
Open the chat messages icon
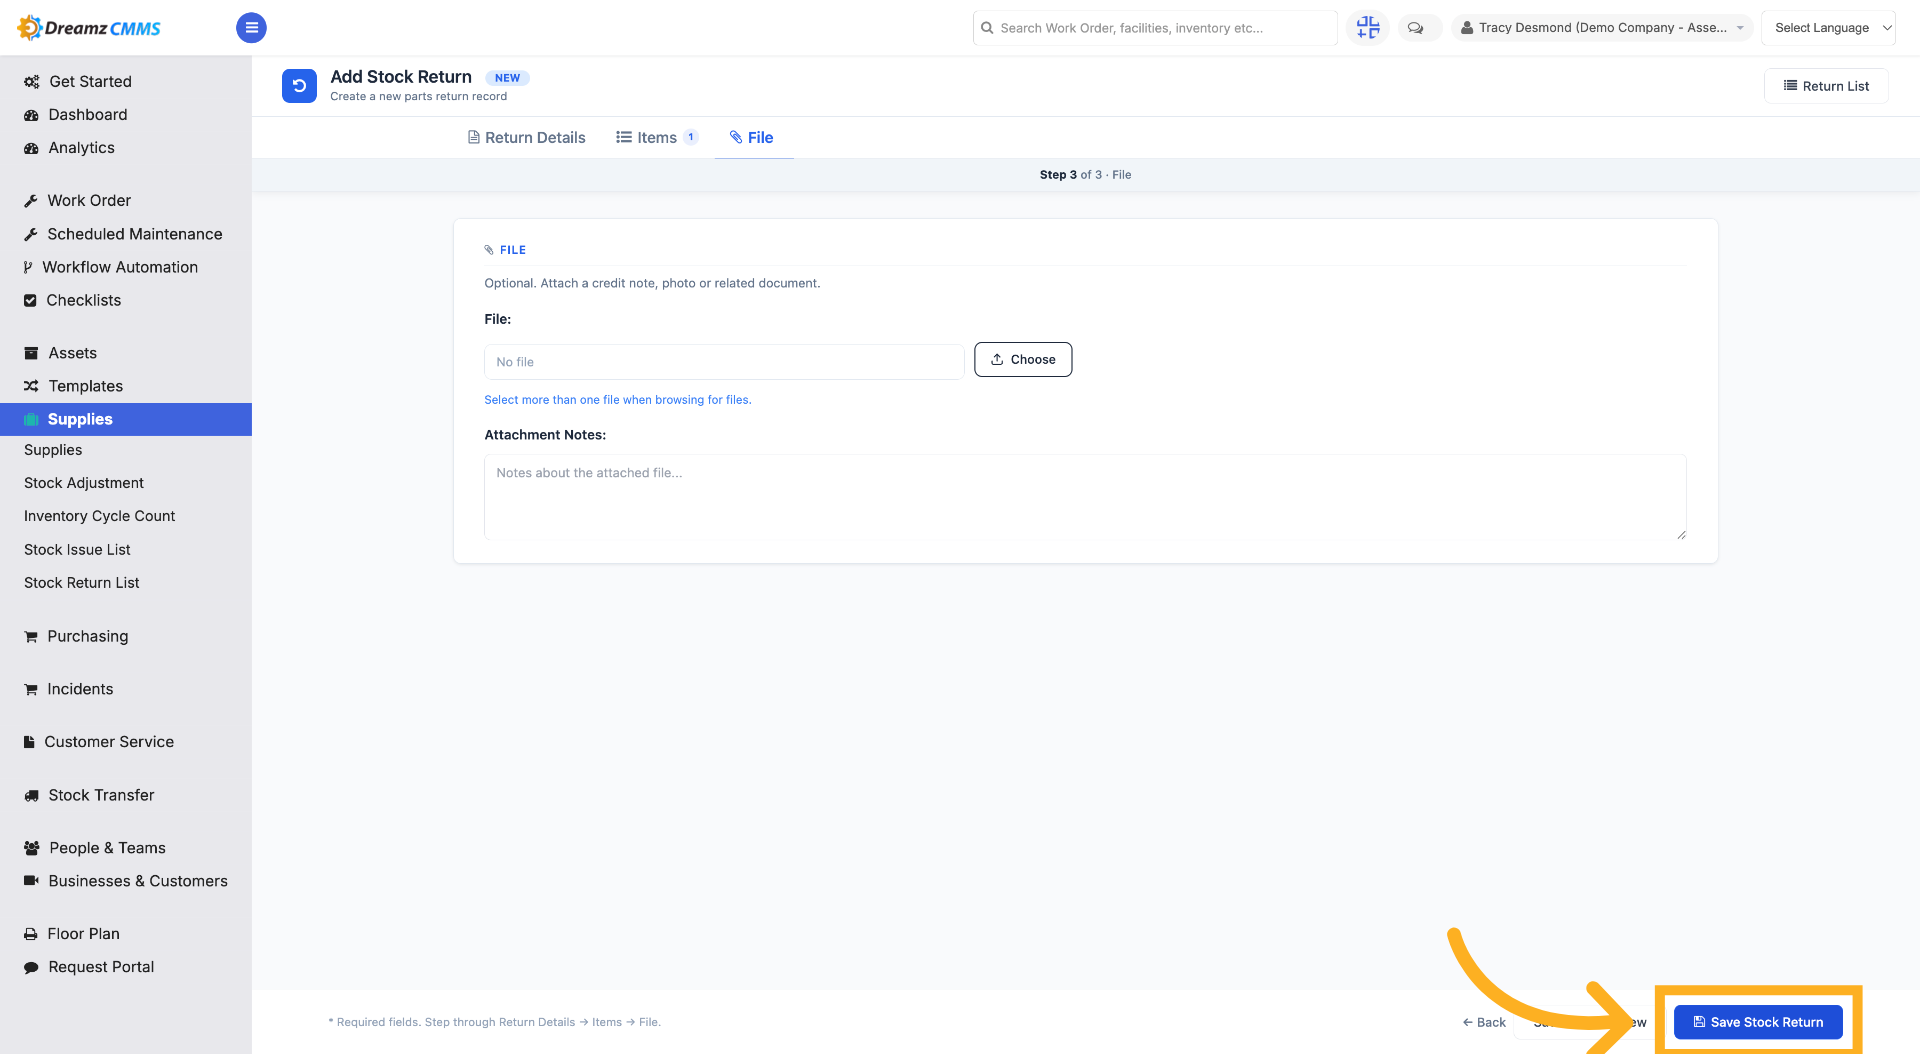(x=1416, y=28)
